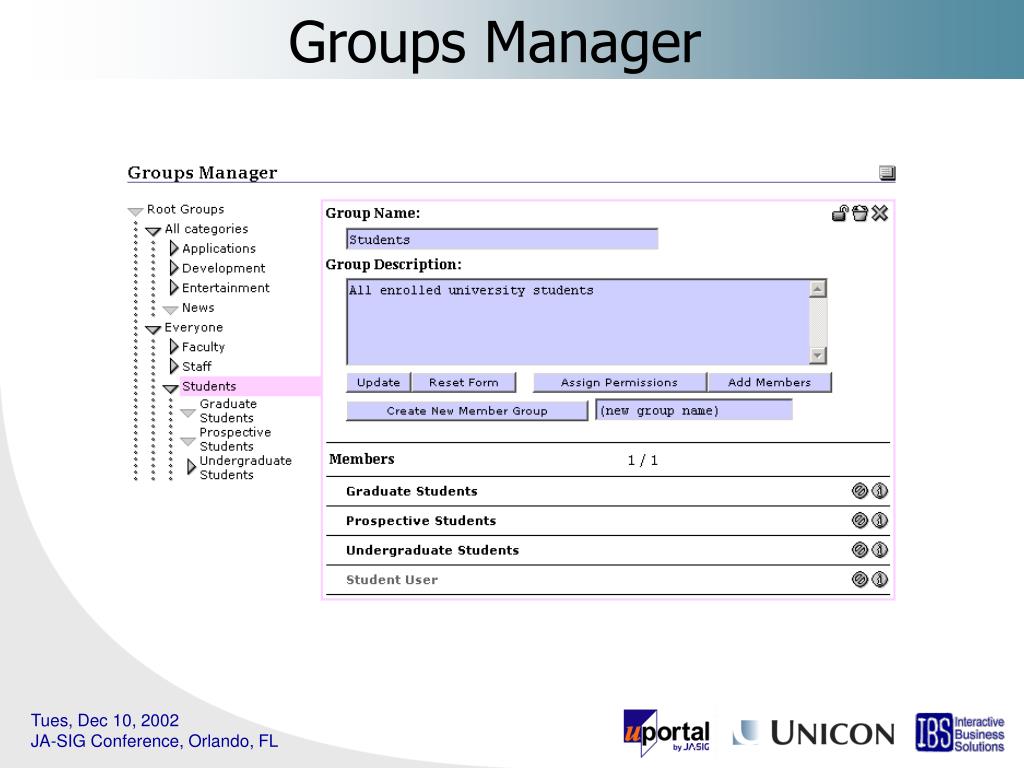Click the delete group trash icon
The height and width of the screenshot is (768, 1024).
(x=859, y=214)
